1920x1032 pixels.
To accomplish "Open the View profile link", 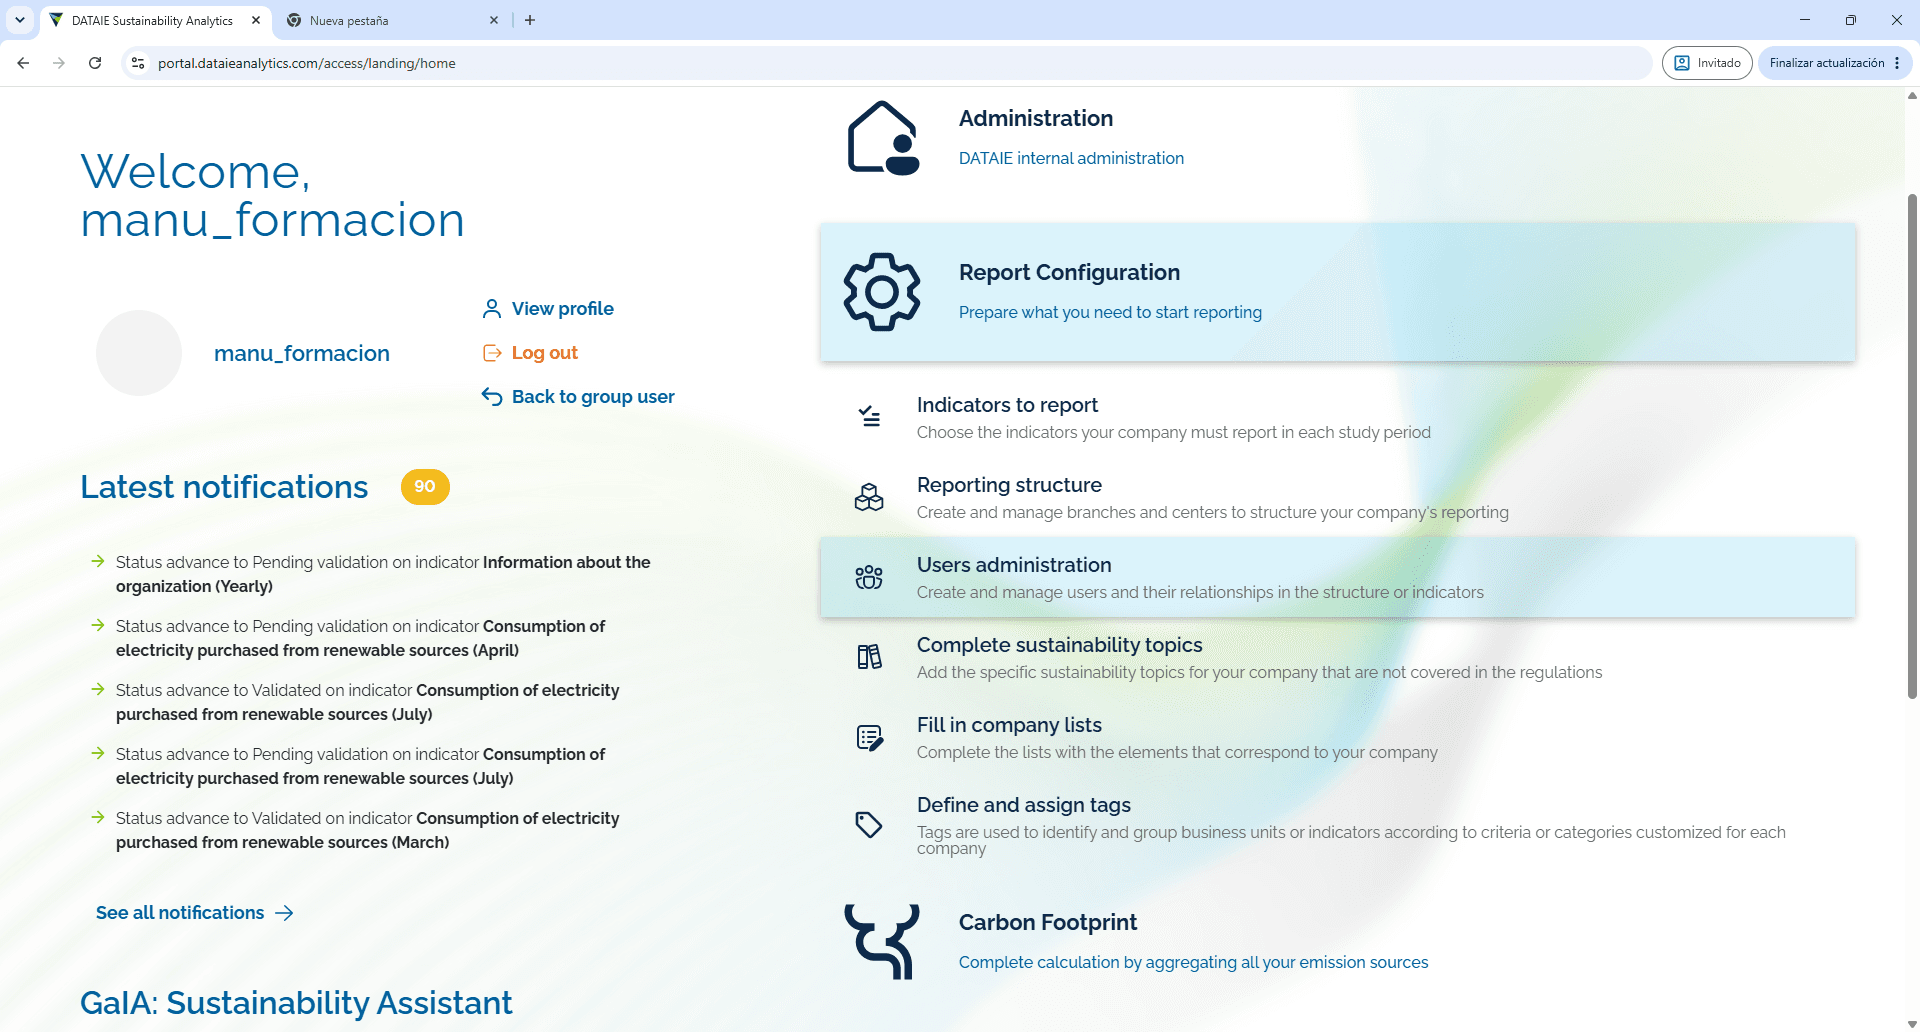I will [563, 309].
